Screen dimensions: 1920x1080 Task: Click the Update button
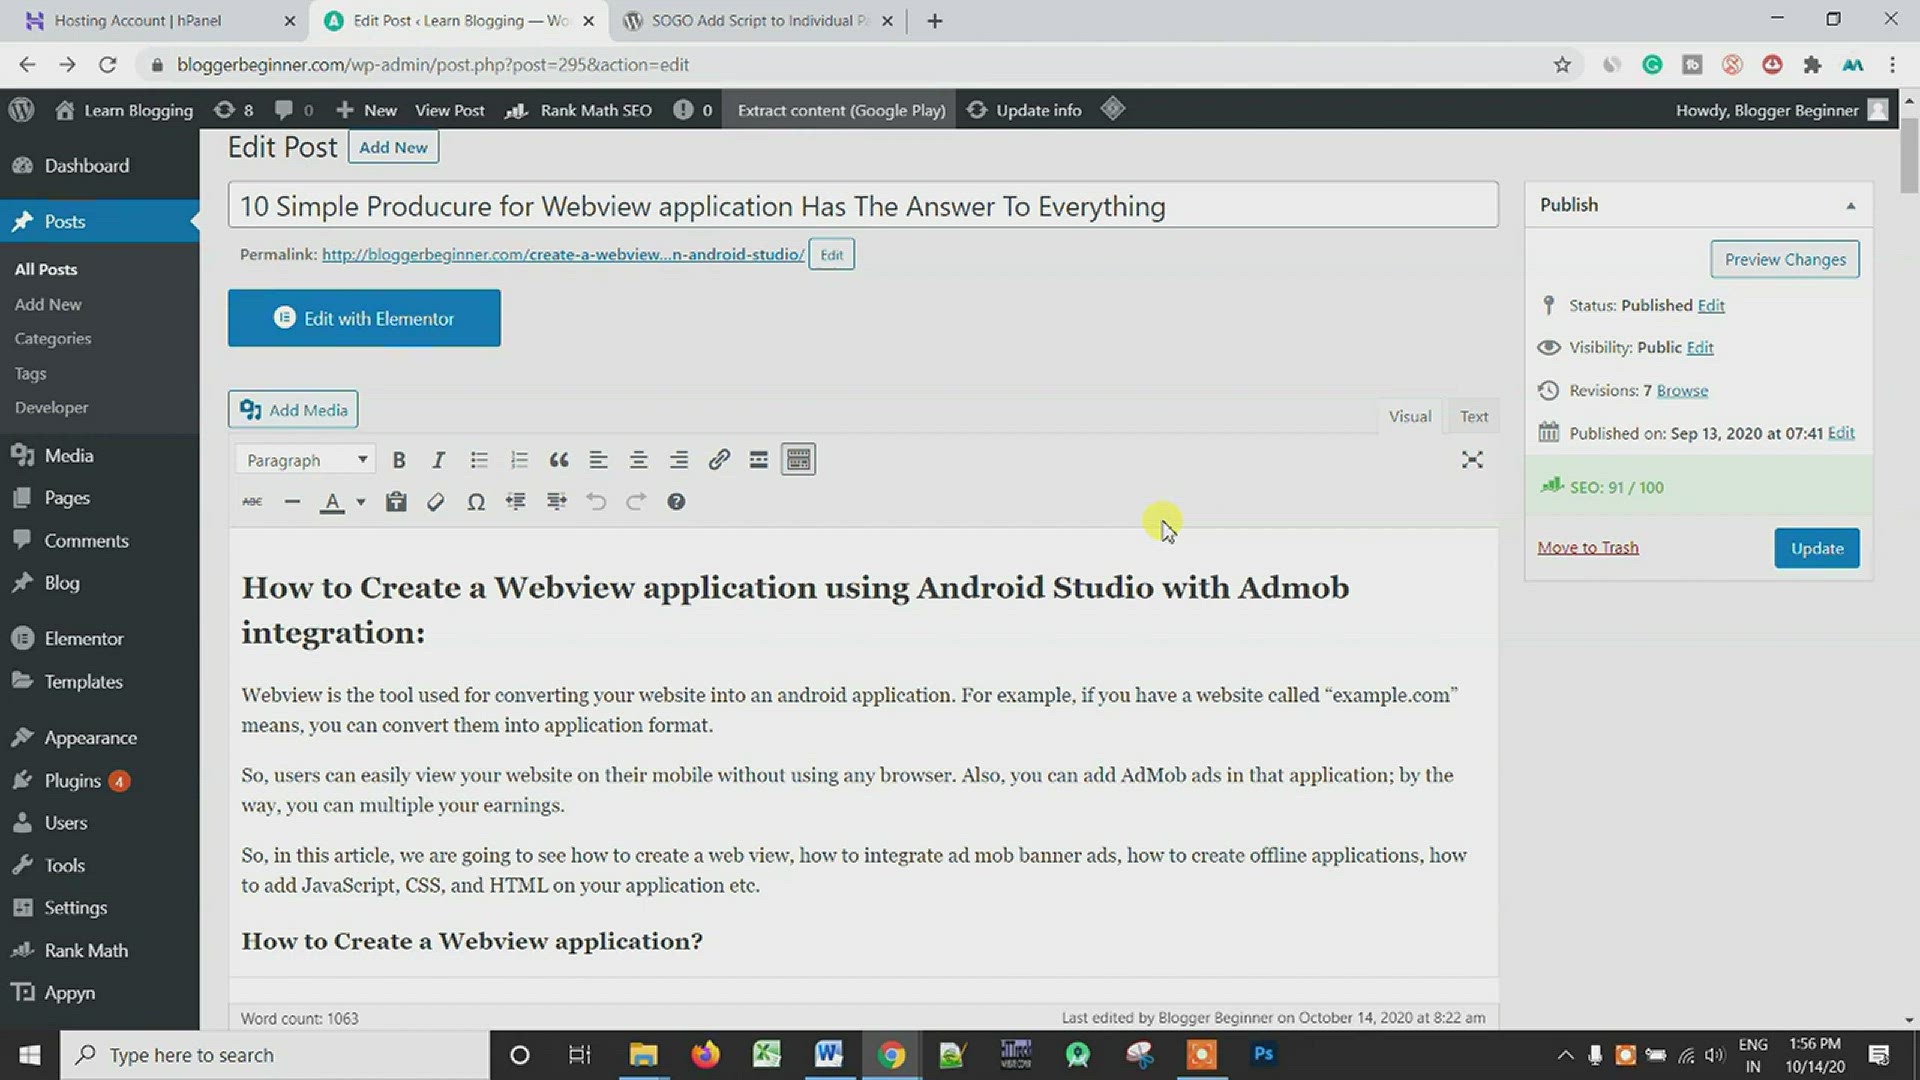1817,548
